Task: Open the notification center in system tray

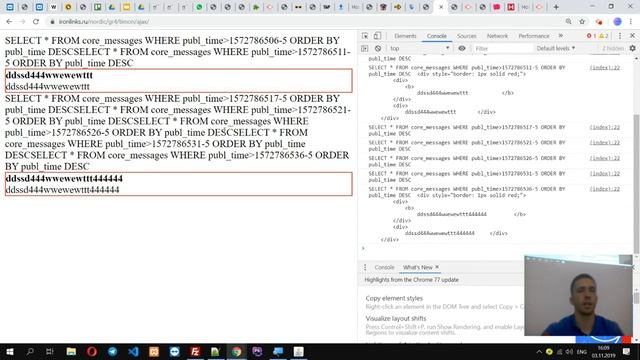Action: coord(627,351)
